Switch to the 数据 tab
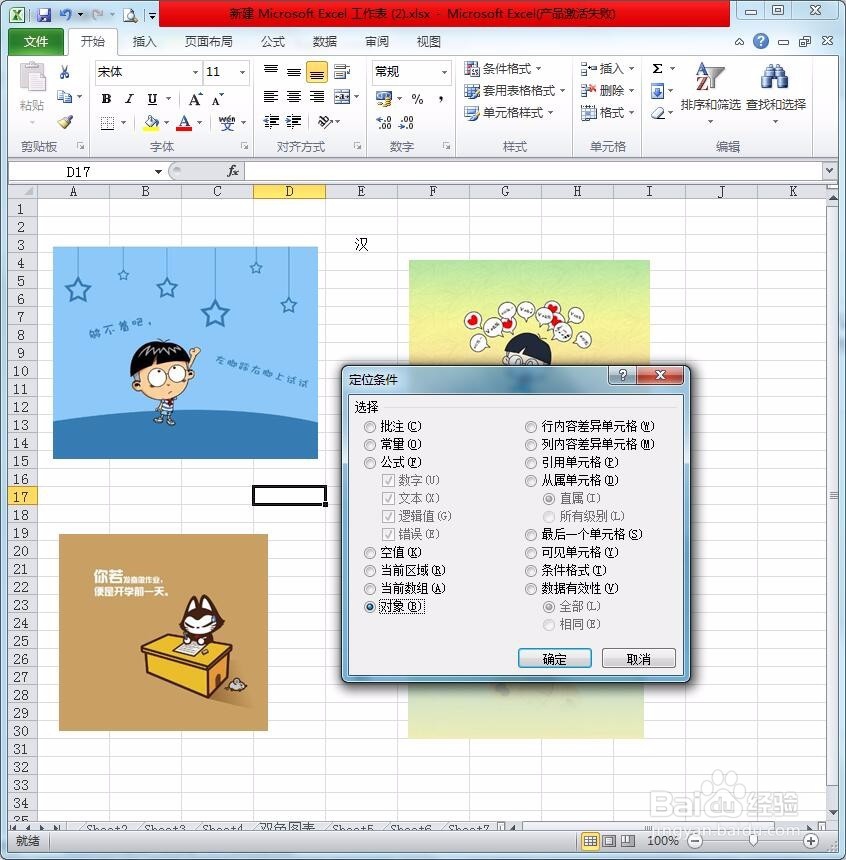The height and width of the screenshot is (860, 846). [x=324, y=42]
